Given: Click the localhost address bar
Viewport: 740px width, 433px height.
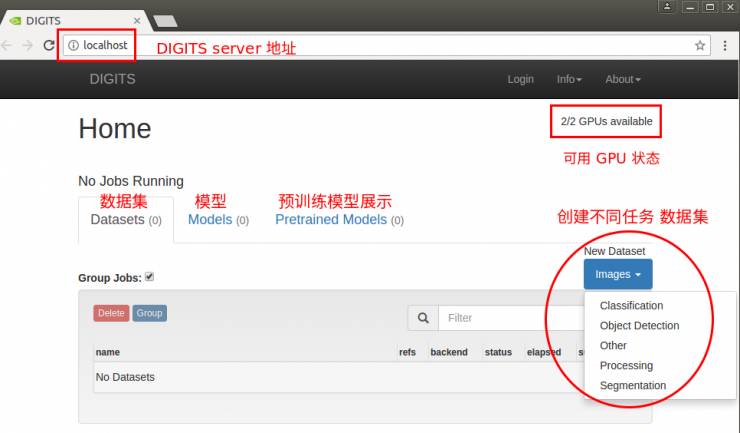Looking at the screenshot, I should tap(386, 45).
